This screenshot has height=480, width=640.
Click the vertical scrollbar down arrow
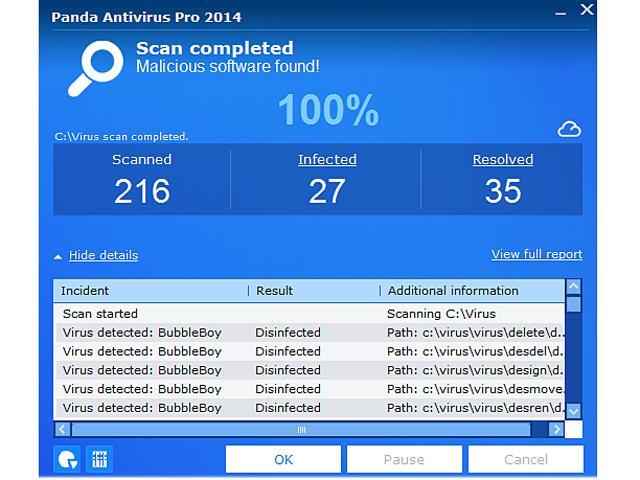click(x=574, y=411)
